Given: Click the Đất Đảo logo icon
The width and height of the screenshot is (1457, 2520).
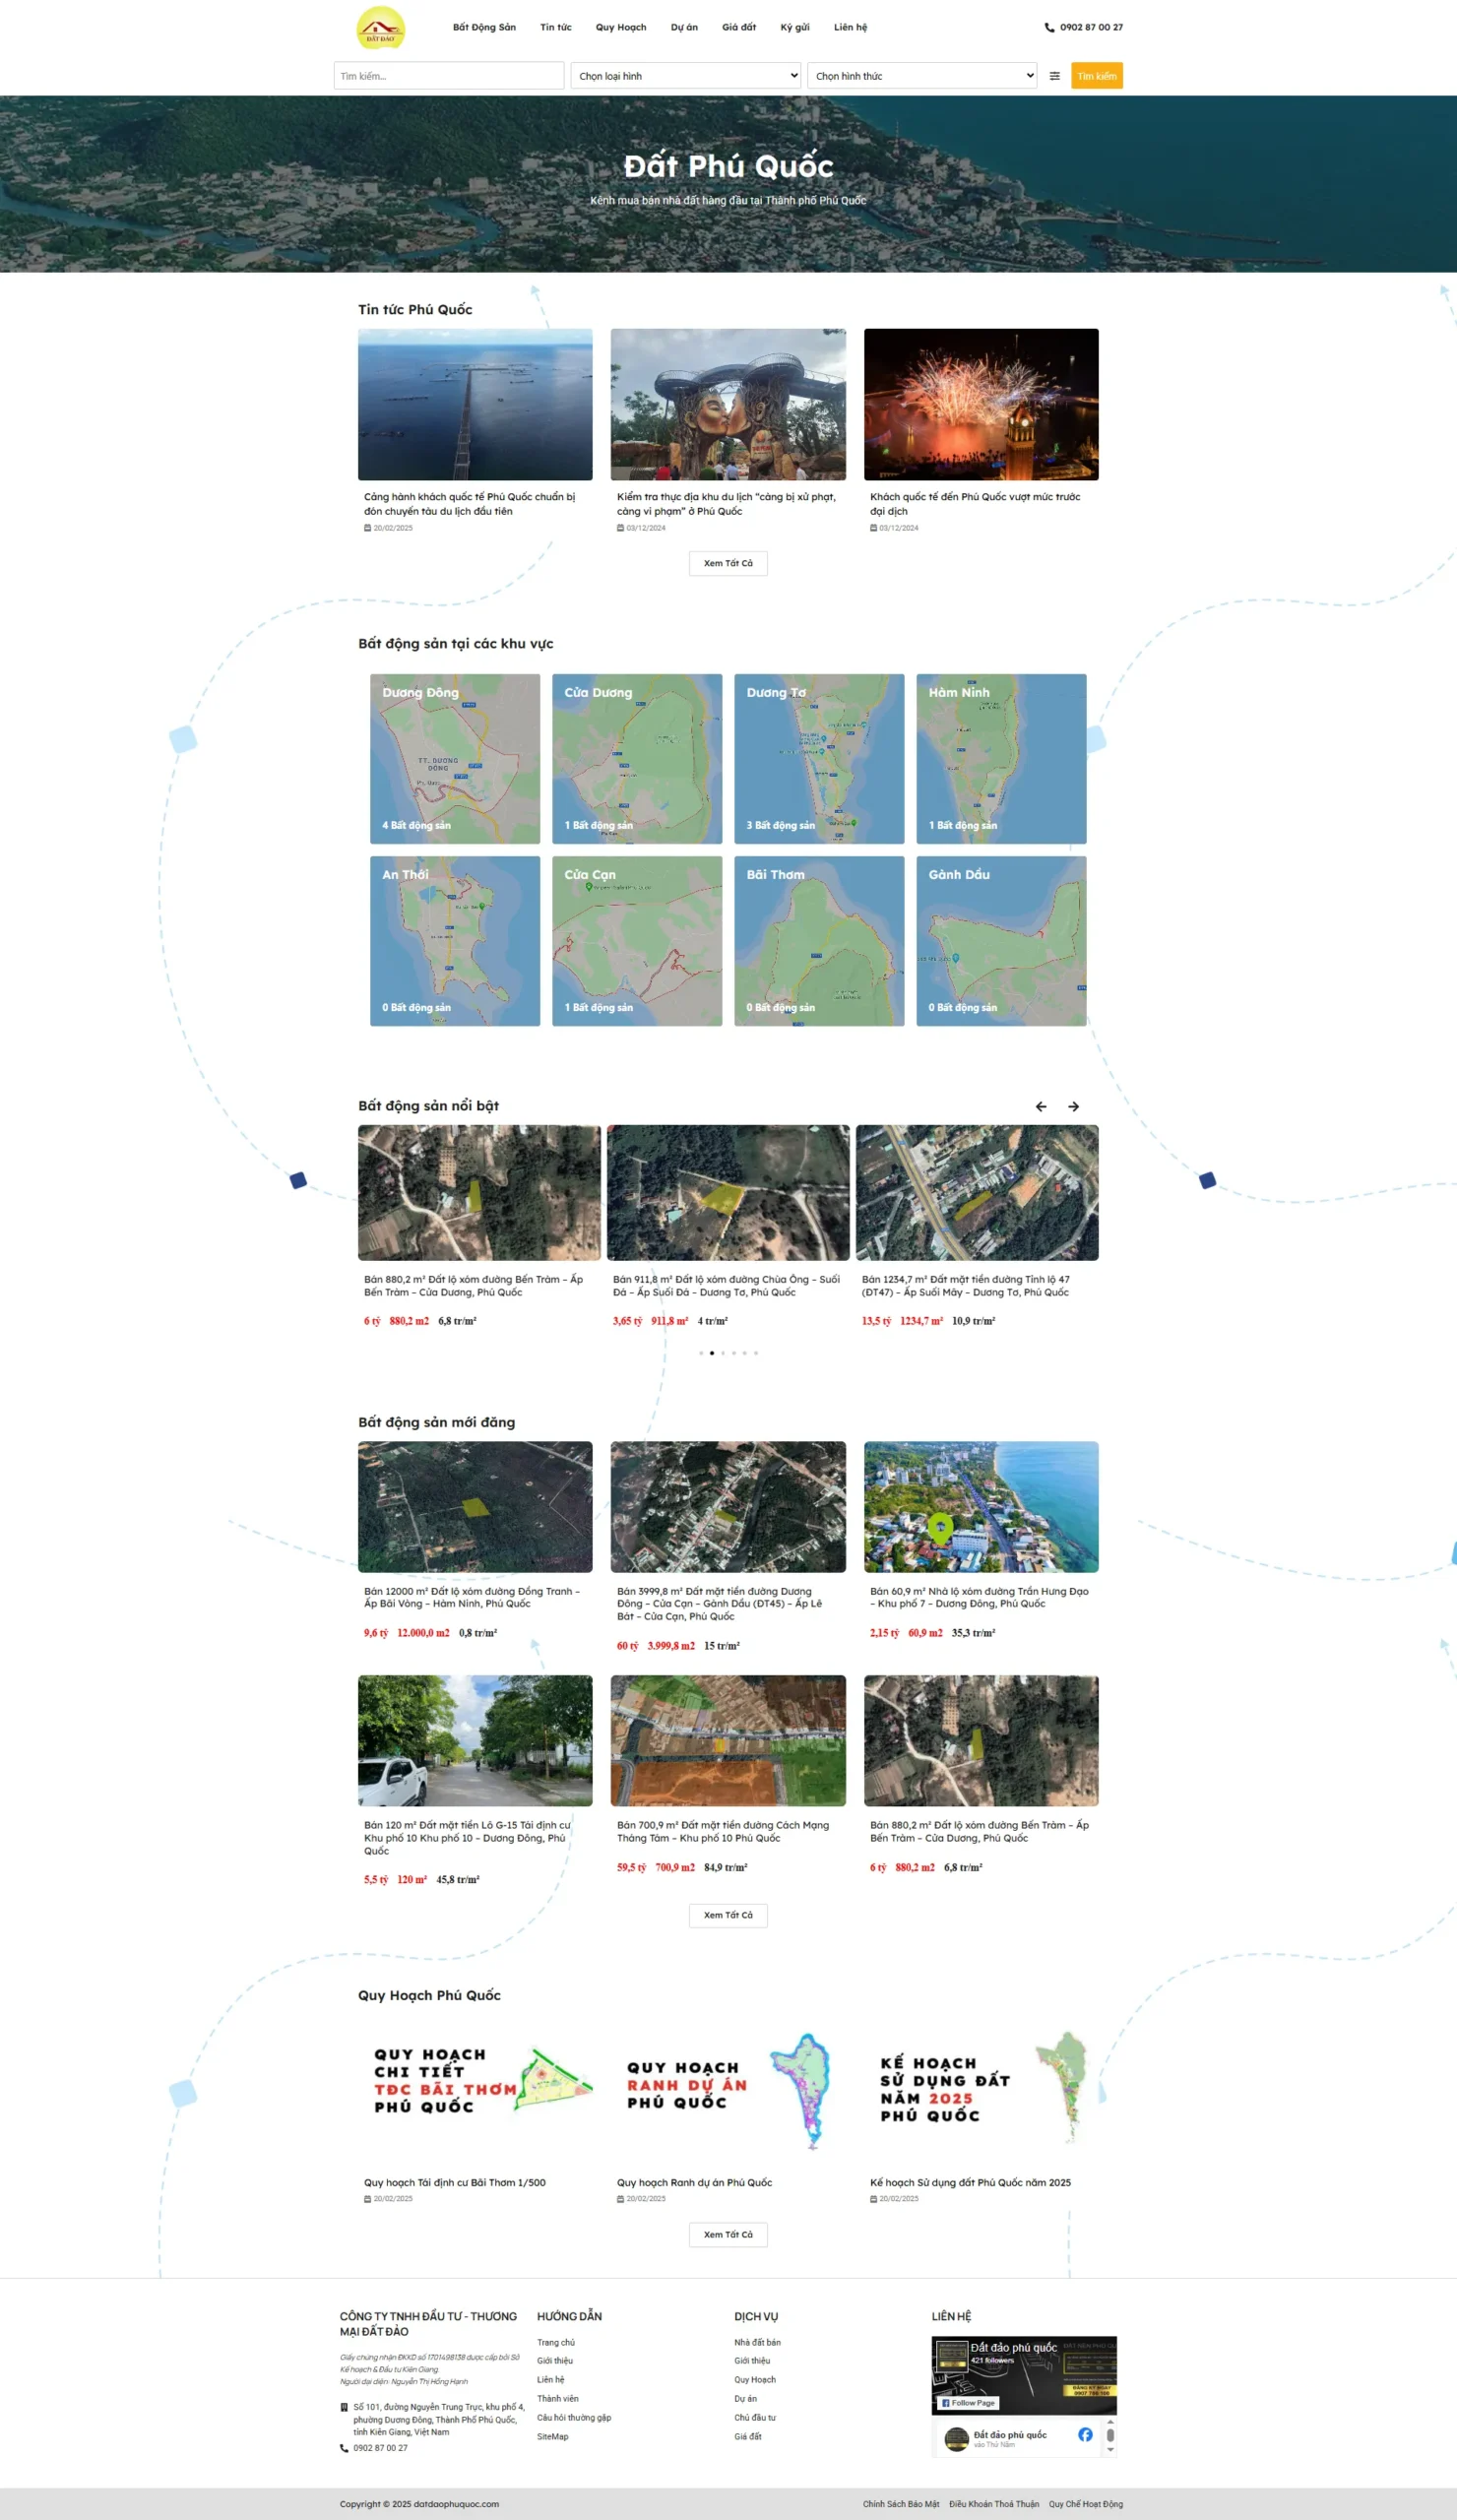Looking at the screenshot, I should click(x=380, y=28).
